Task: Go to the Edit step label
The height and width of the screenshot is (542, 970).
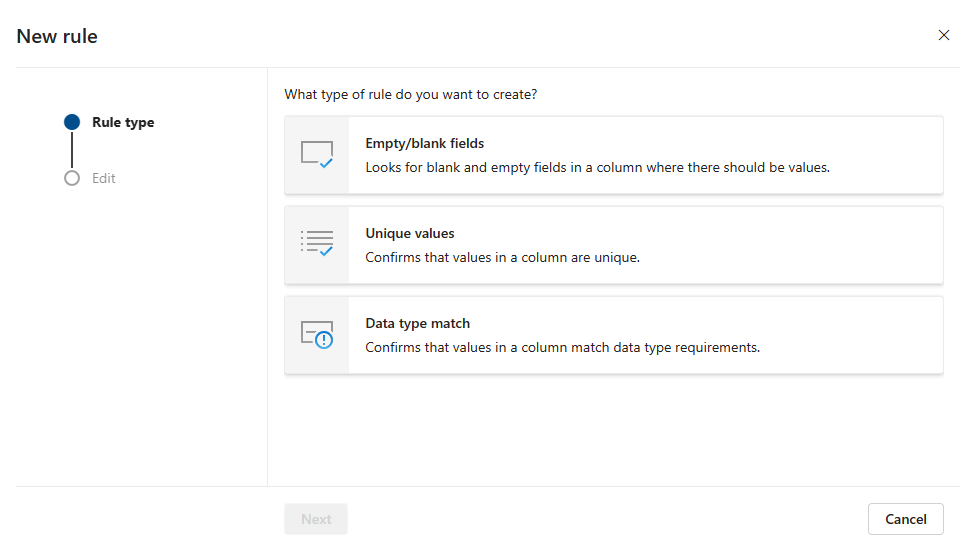Action: click(x=104, y=178)
